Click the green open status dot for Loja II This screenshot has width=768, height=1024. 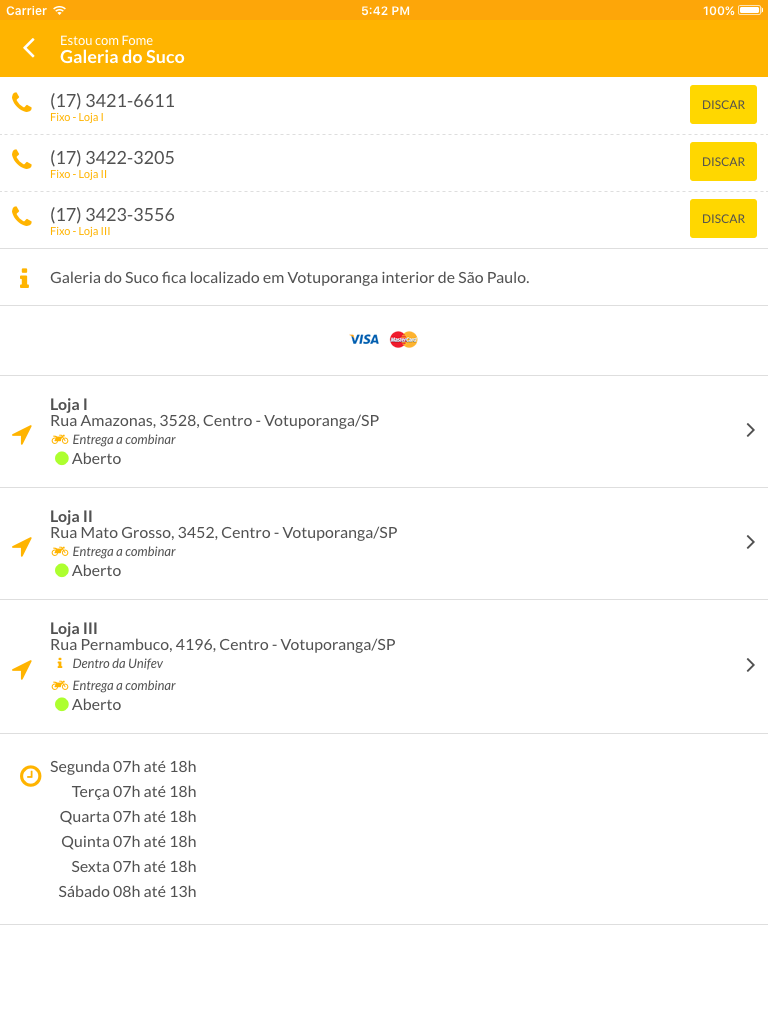(x=62, y=571)
